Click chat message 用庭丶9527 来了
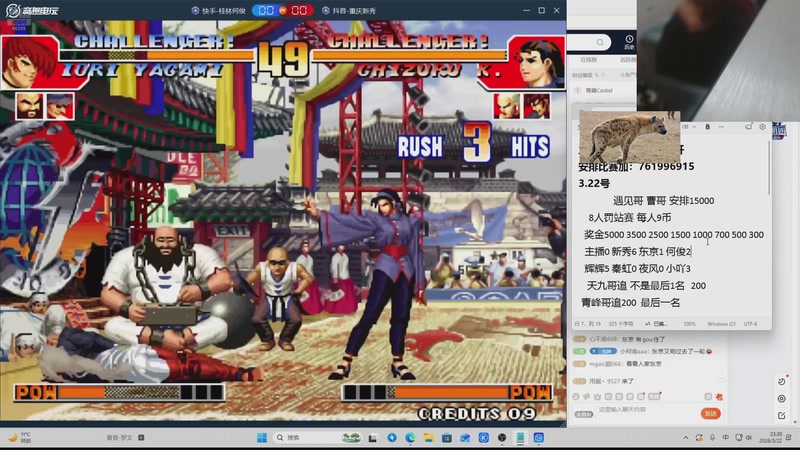The height and width of the screenshot is (450, 800). pyautogui.click(x=611, y=381)
